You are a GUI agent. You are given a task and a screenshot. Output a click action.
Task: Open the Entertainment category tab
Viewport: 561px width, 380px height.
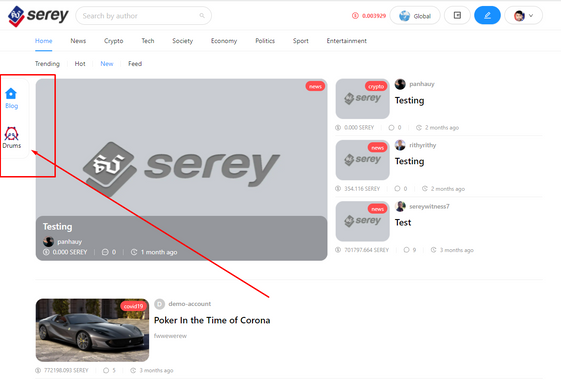coord(347,41)
